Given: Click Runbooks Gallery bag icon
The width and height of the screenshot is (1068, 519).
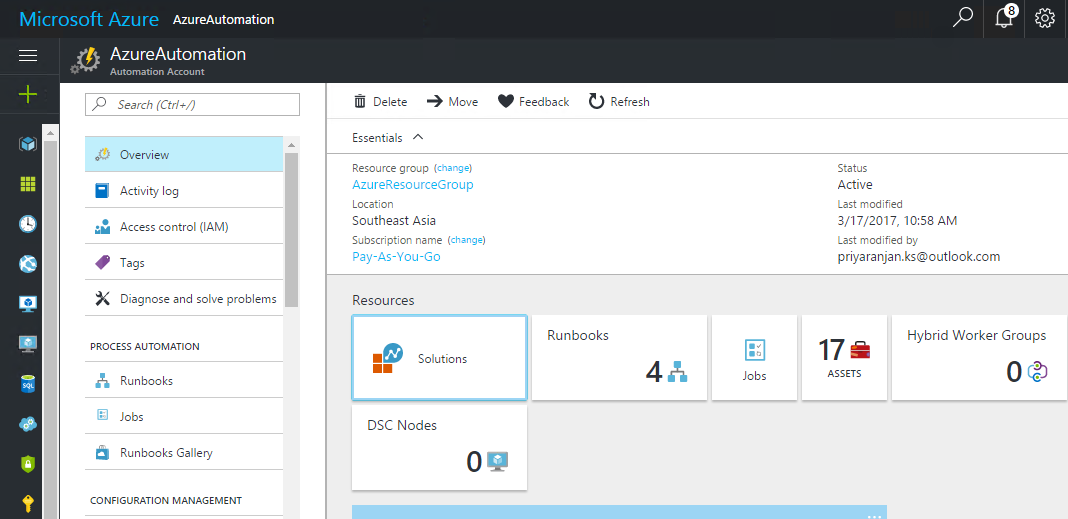Looking at the screenshot, I should click(103, 452).
